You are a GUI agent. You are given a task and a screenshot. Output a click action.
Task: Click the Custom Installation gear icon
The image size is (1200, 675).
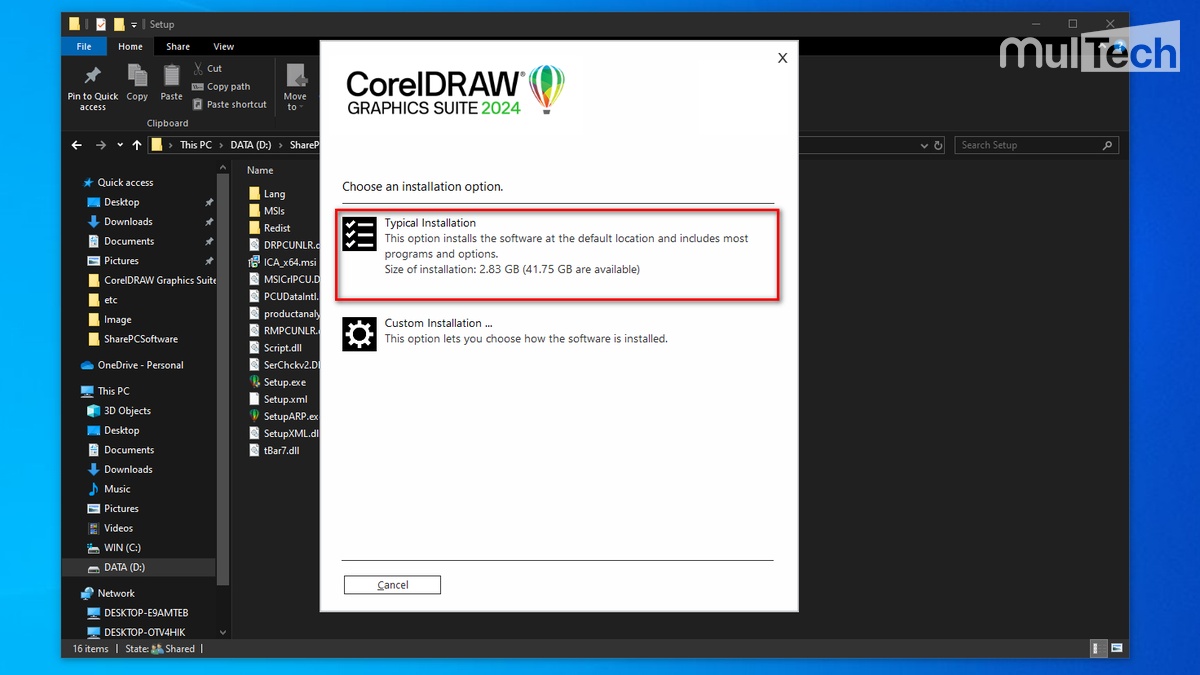tap(359, 334)
